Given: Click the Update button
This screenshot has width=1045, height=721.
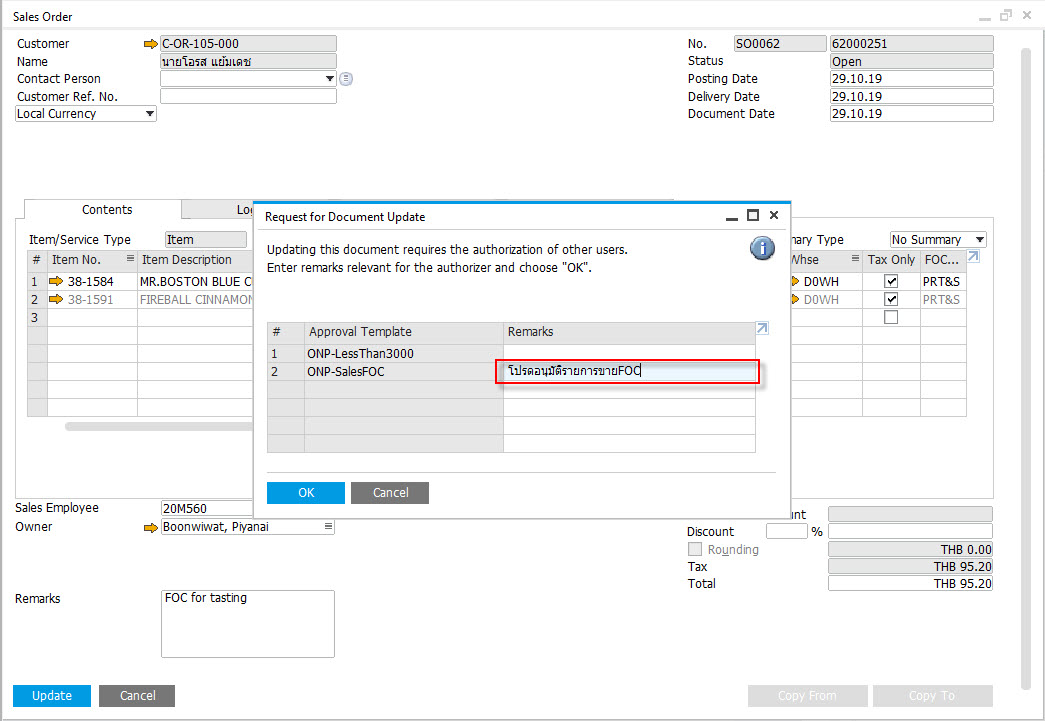Looking at the screenshot, I should (52, 696).
